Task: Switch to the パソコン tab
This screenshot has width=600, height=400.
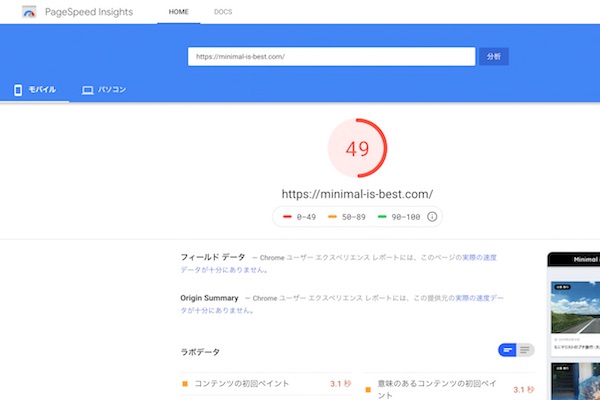Action: point(104,90)
